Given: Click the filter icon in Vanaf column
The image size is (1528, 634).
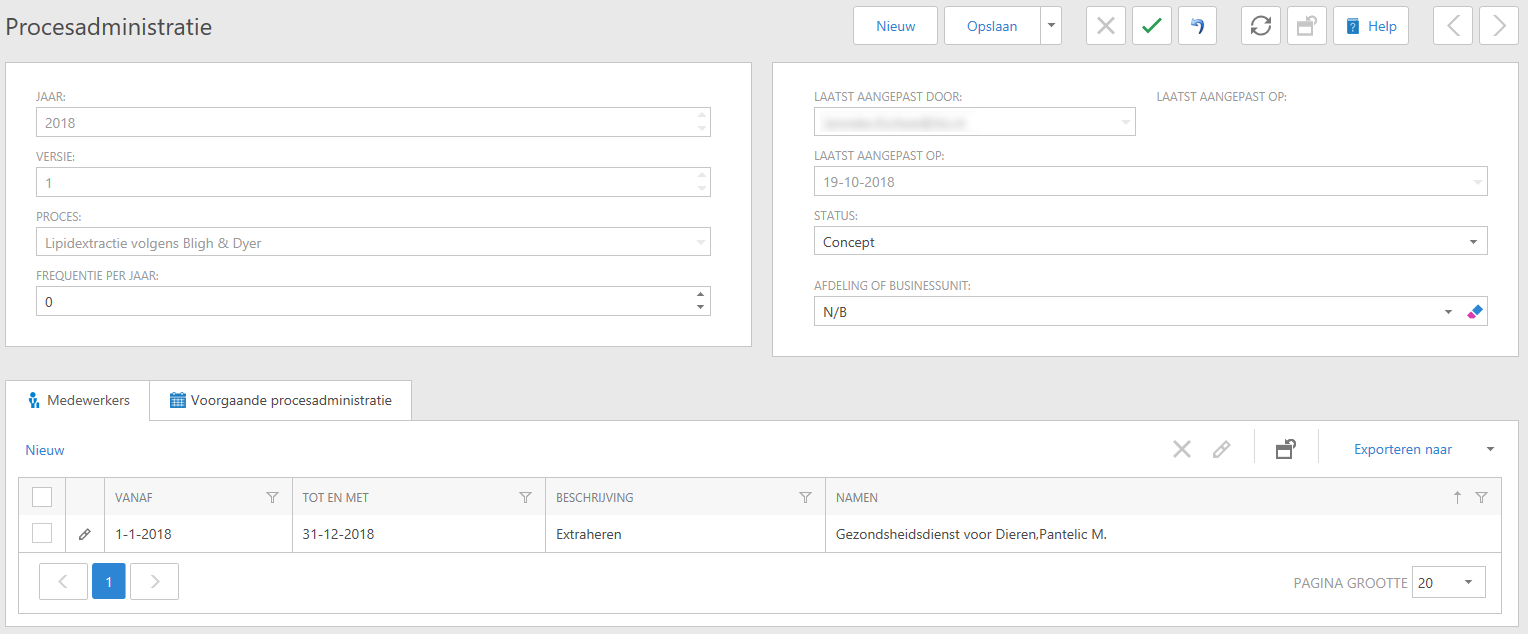Looking at the screenshot, I should (x=272, y=498).
